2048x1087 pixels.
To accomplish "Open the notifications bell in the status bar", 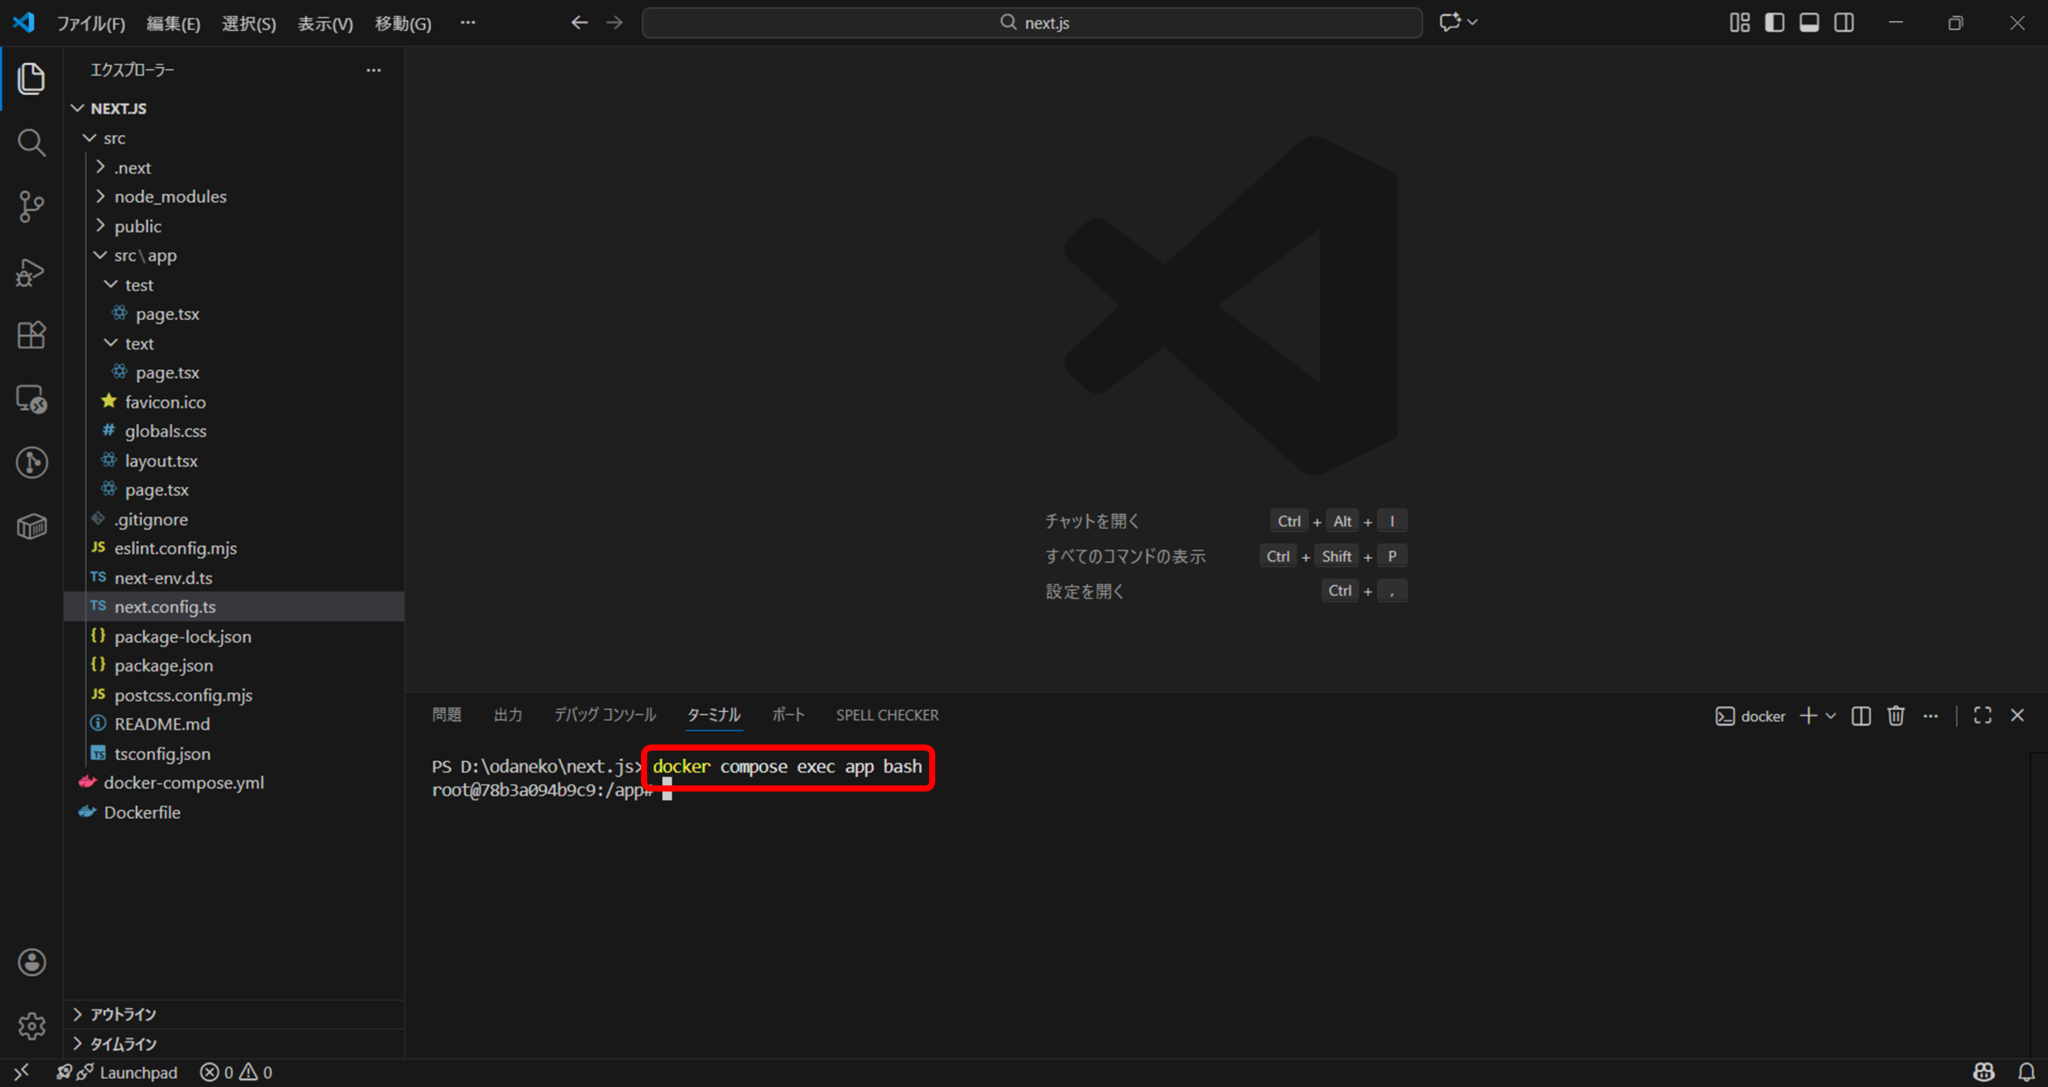I will (x=2028, y=1071).
